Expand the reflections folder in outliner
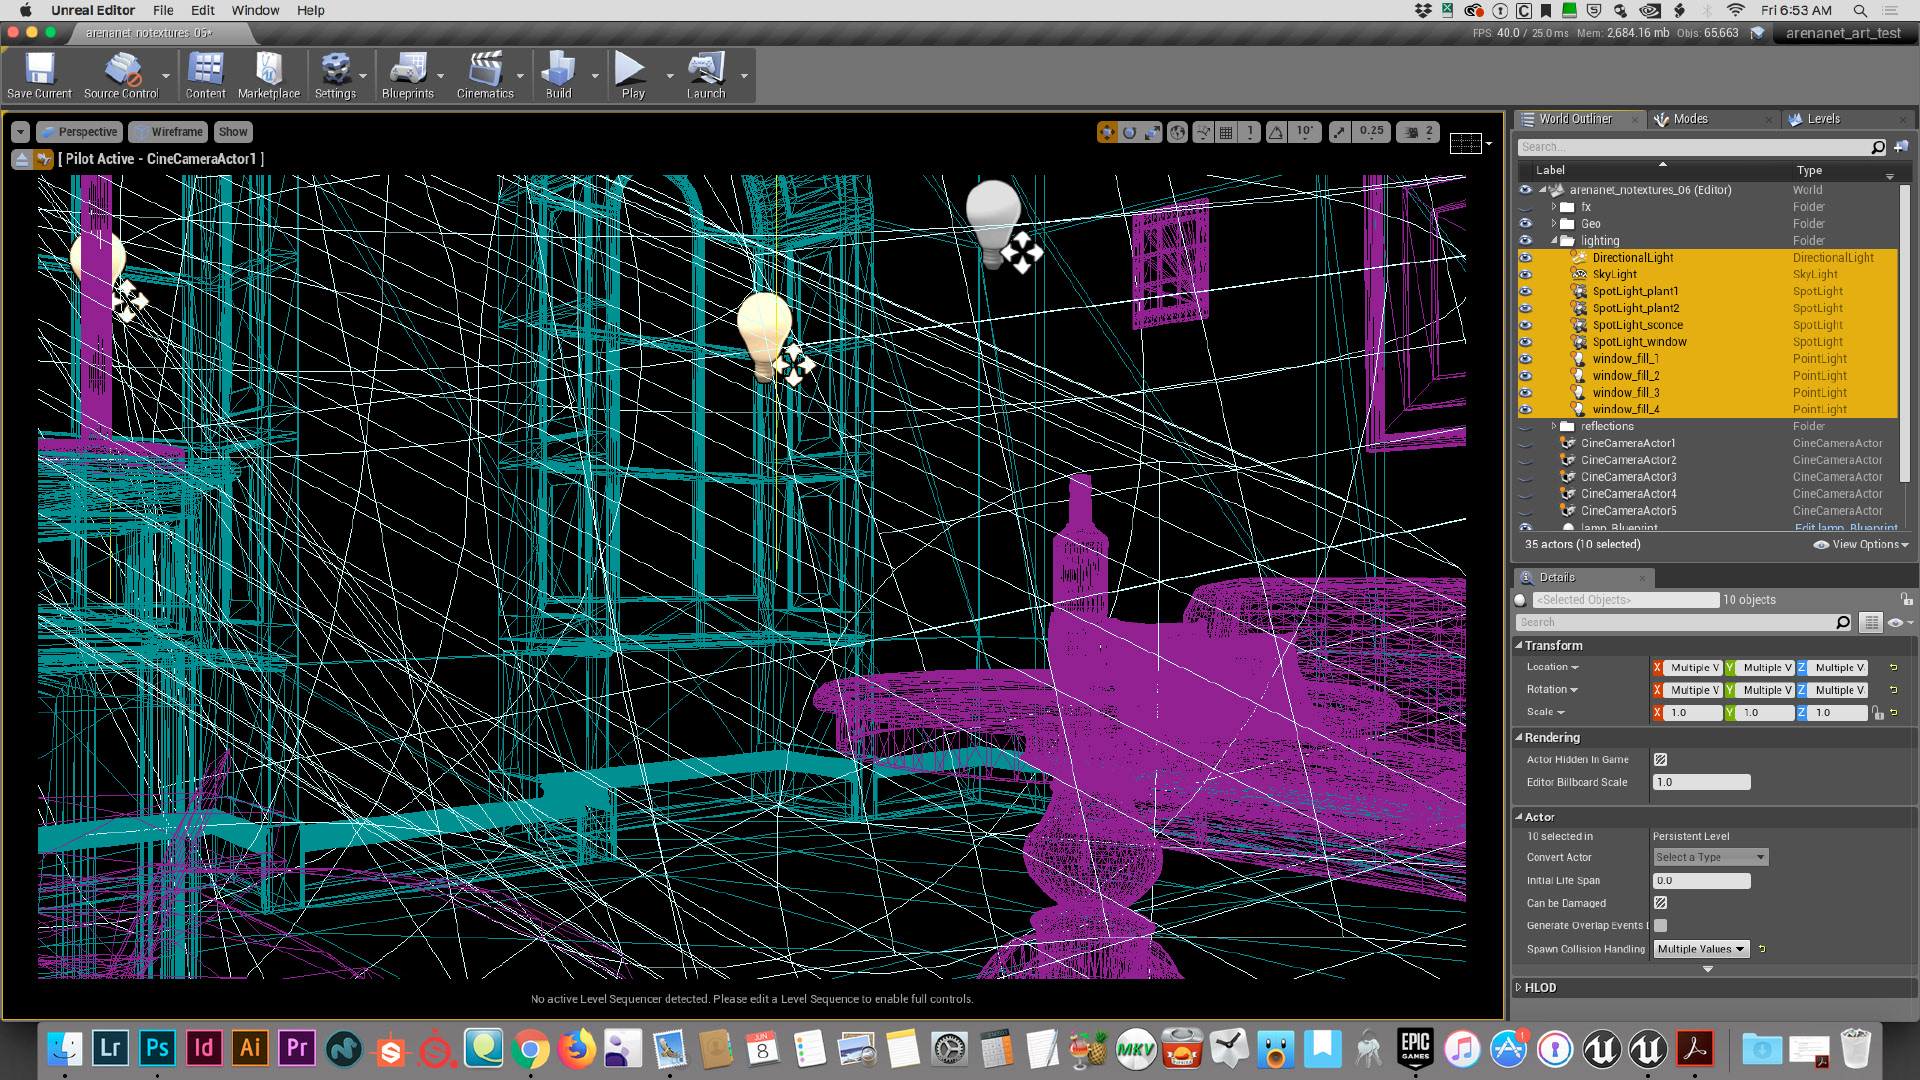 point(1554,427)
